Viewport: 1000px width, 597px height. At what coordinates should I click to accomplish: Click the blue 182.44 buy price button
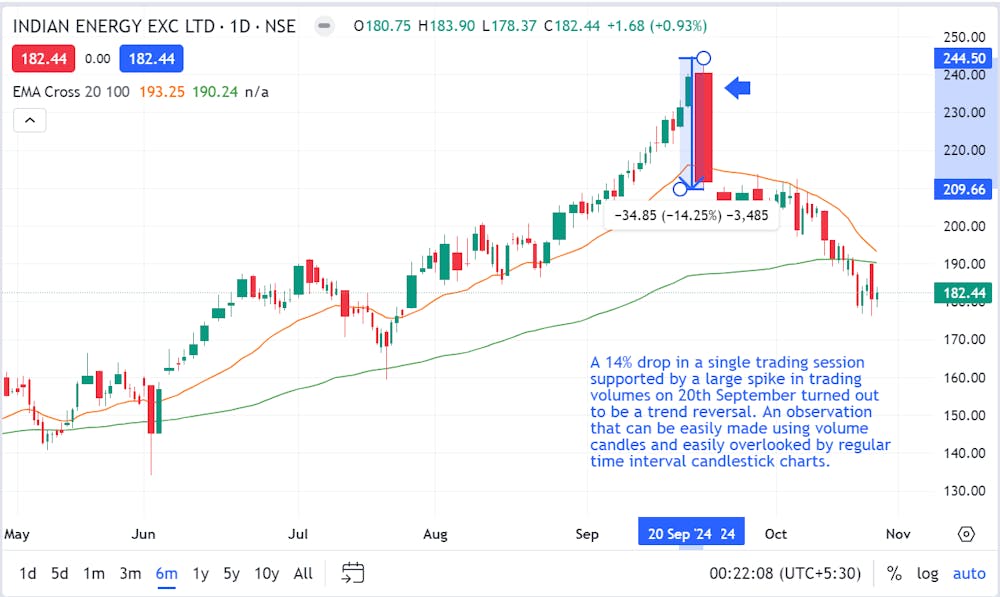pos(151,58)
